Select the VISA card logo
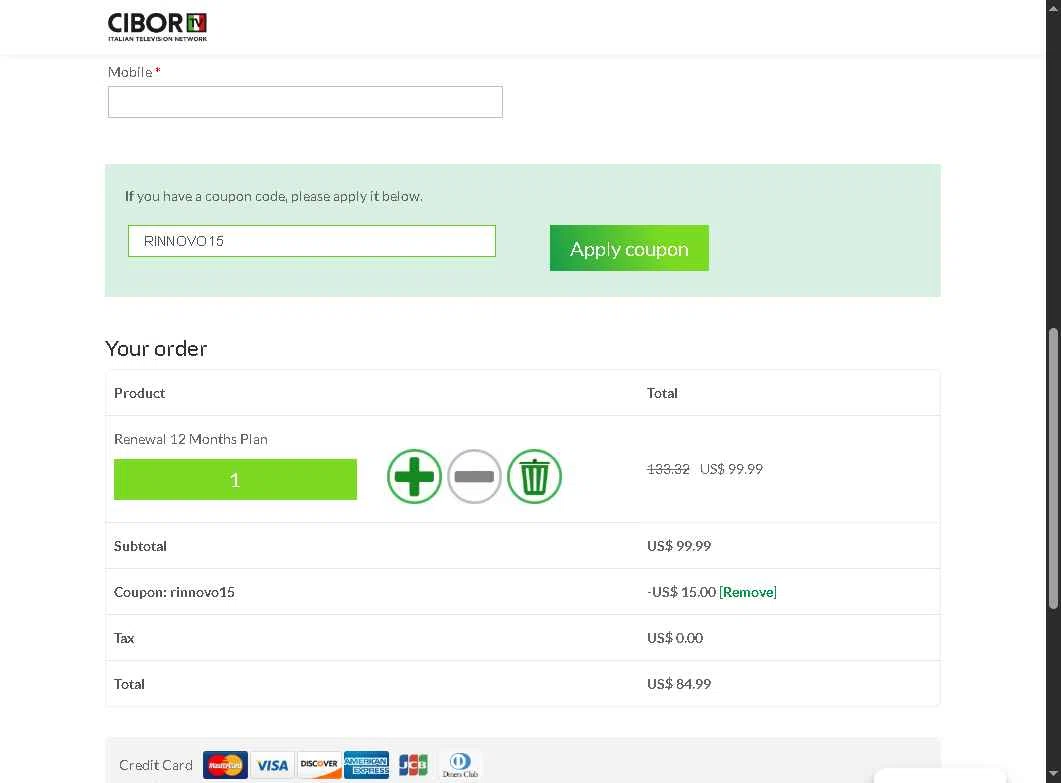The width and height of the screenshot is (1061, 783). 272,765
